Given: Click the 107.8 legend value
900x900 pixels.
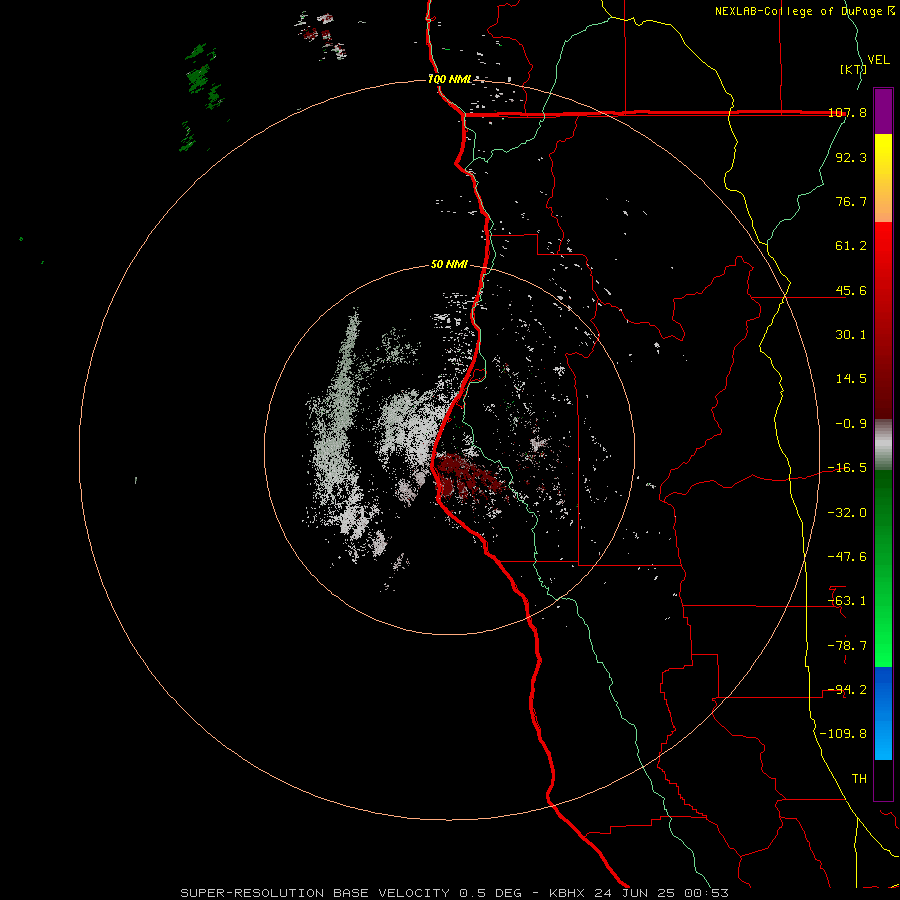Looking at the screenshot, I should coord(848,113).
